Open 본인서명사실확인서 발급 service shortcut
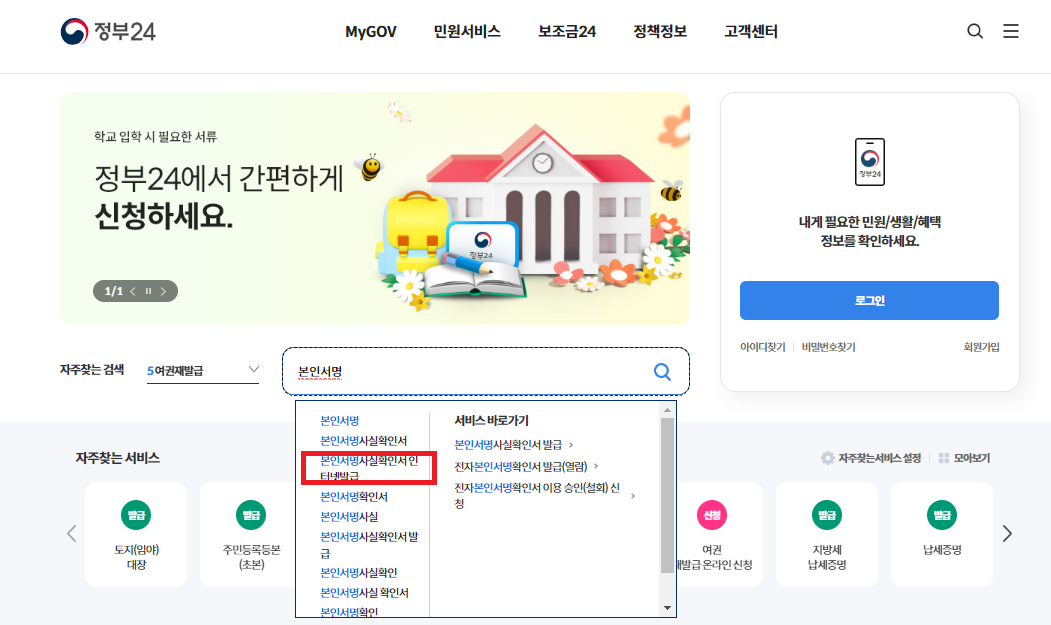 point(514,445)
